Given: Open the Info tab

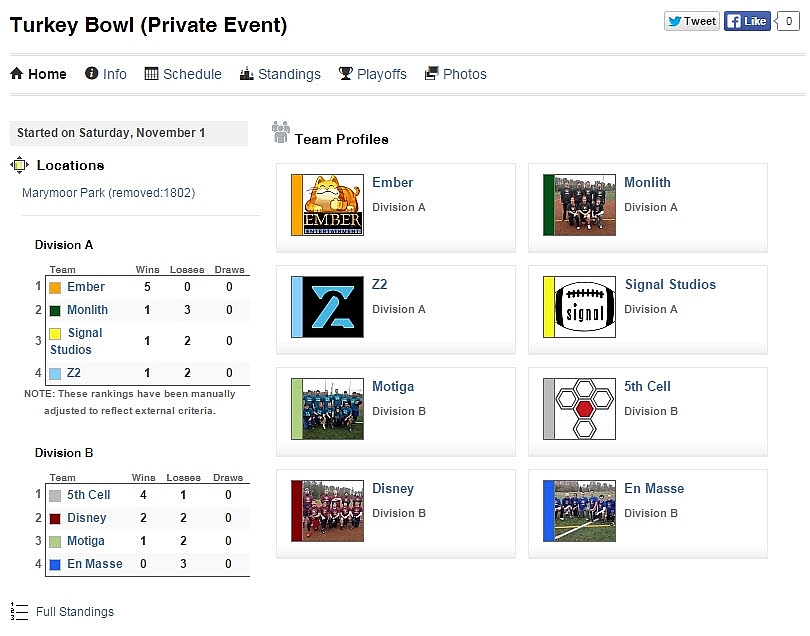Looking at the screenshot, I should tap(106, 74).
